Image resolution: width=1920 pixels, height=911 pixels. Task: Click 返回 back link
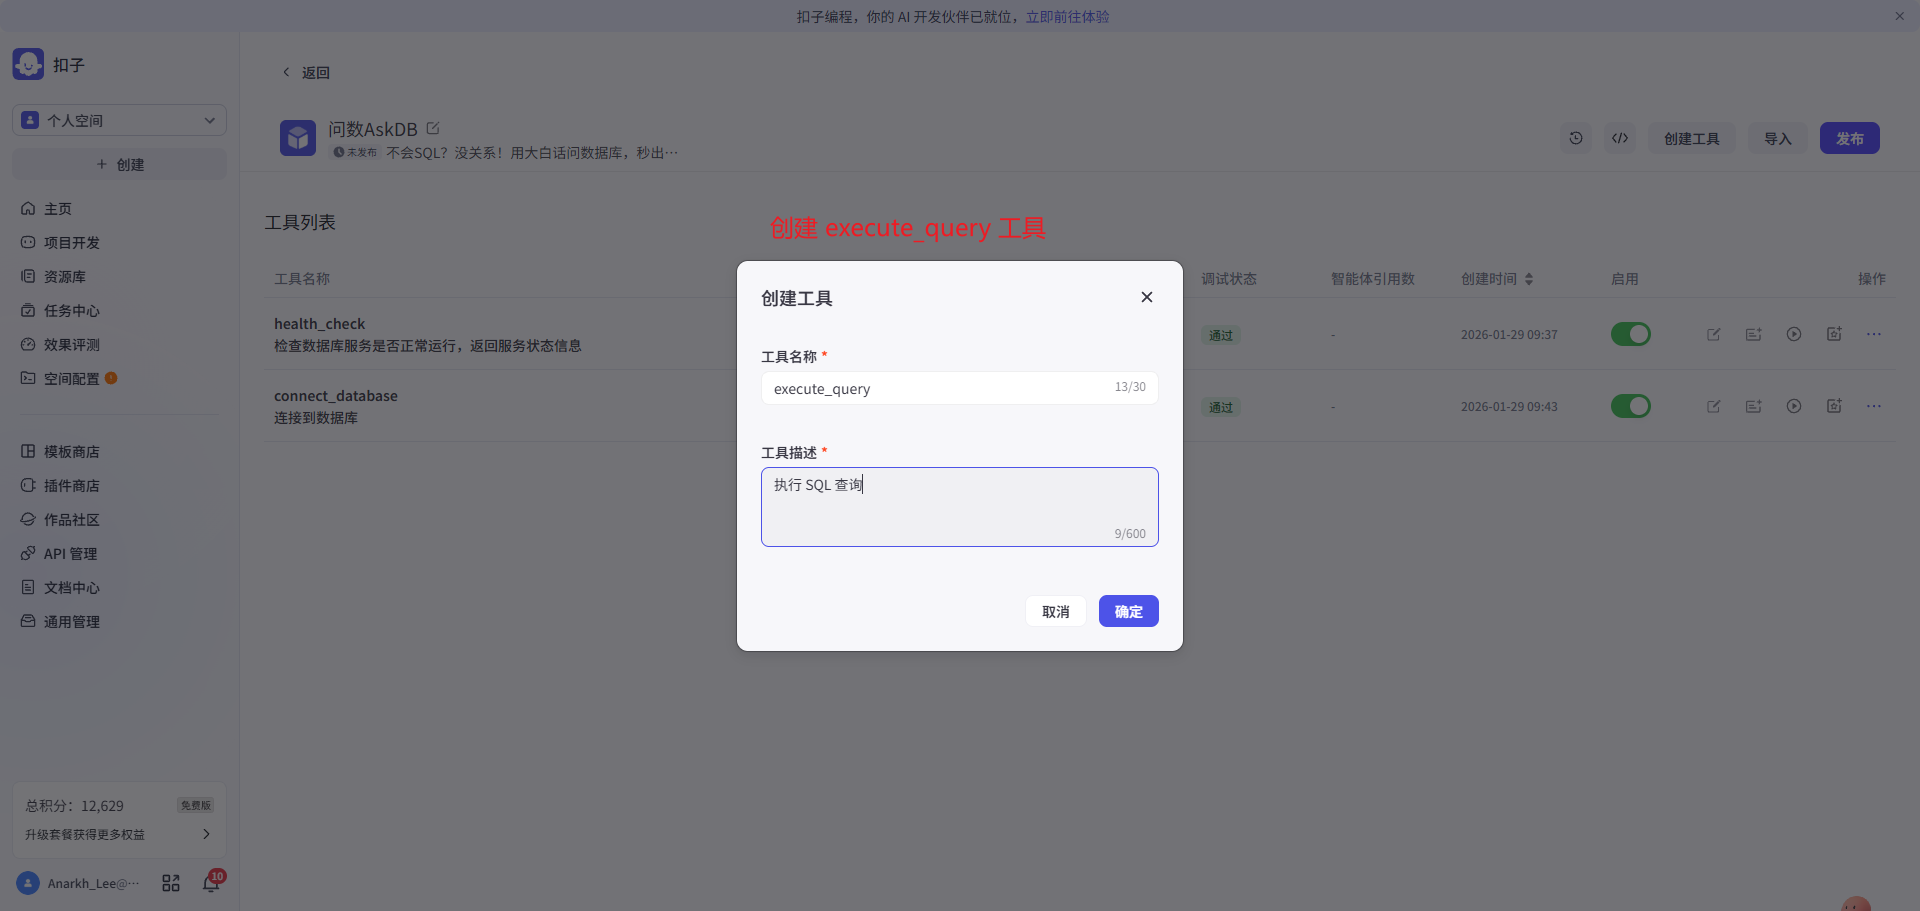point(305,72)
